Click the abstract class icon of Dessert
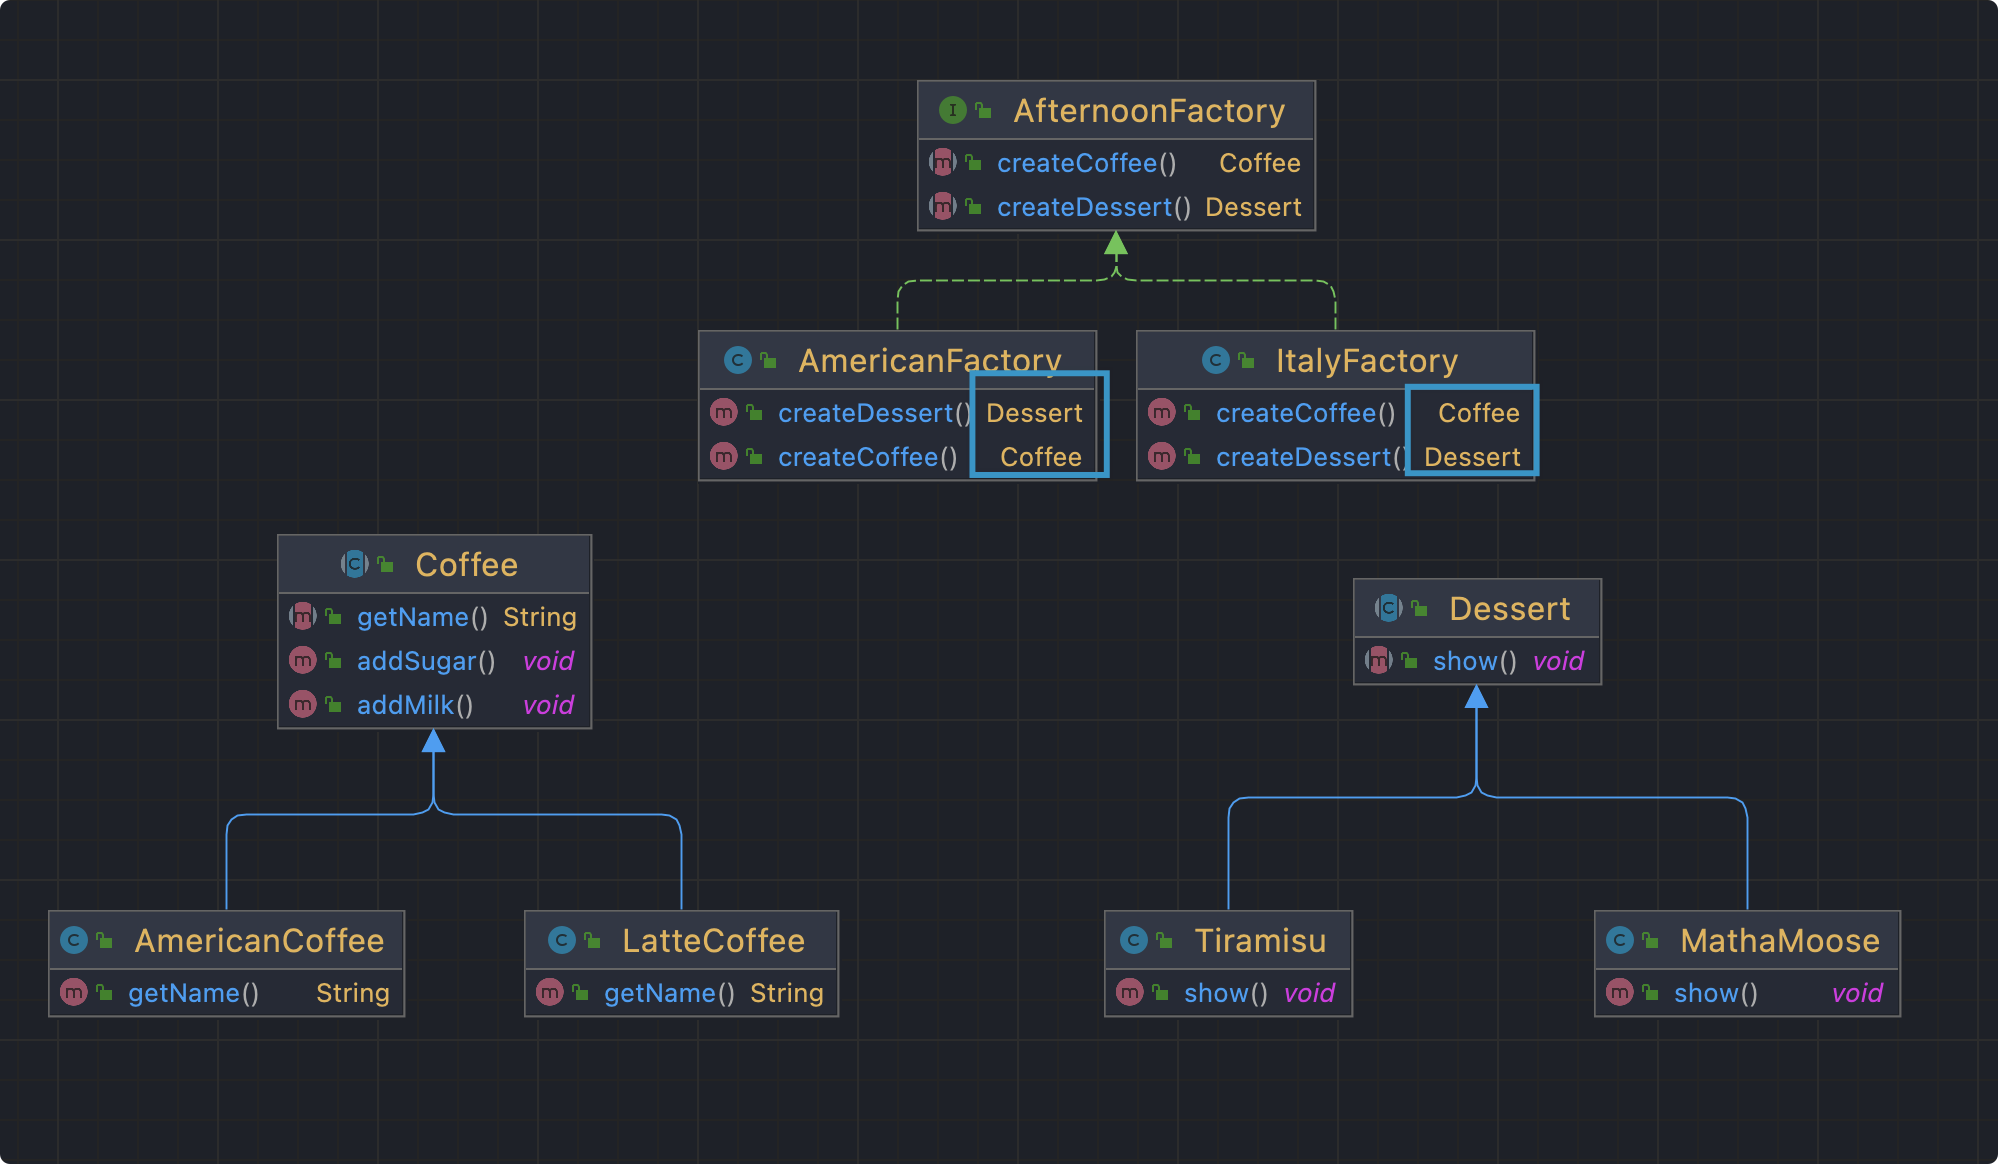Image resolution: width=1998 pixels, height=1164 pixels. [x=1388, y=608]
